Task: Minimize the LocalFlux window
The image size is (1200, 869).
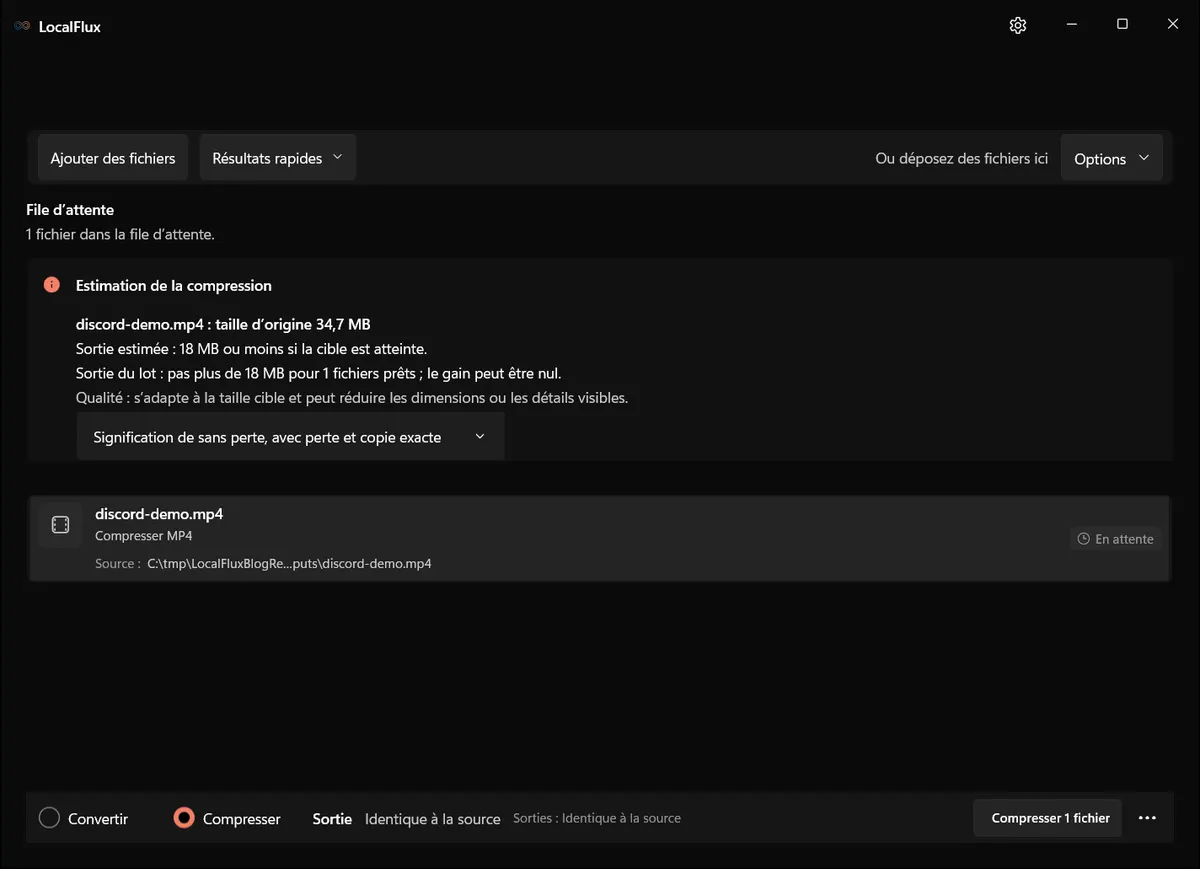Action: [x=1071, y=24]
